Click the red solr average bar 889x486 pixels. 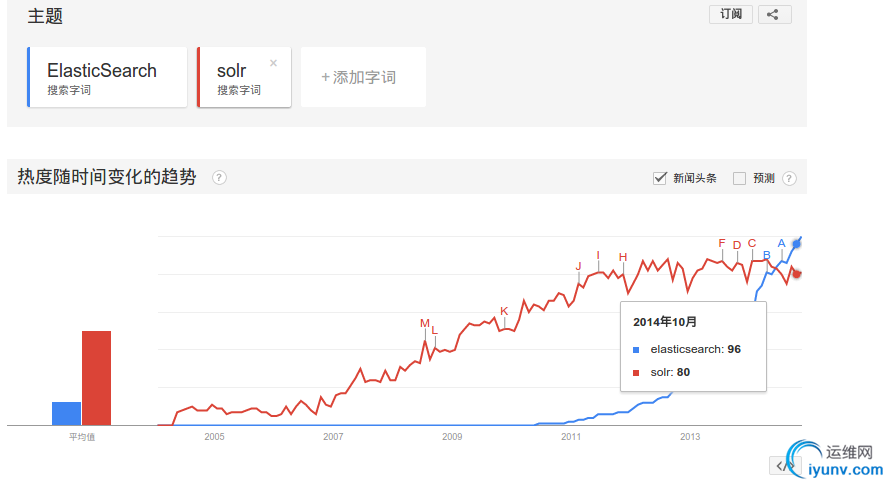pyautogui.click(x=96, y=378)
